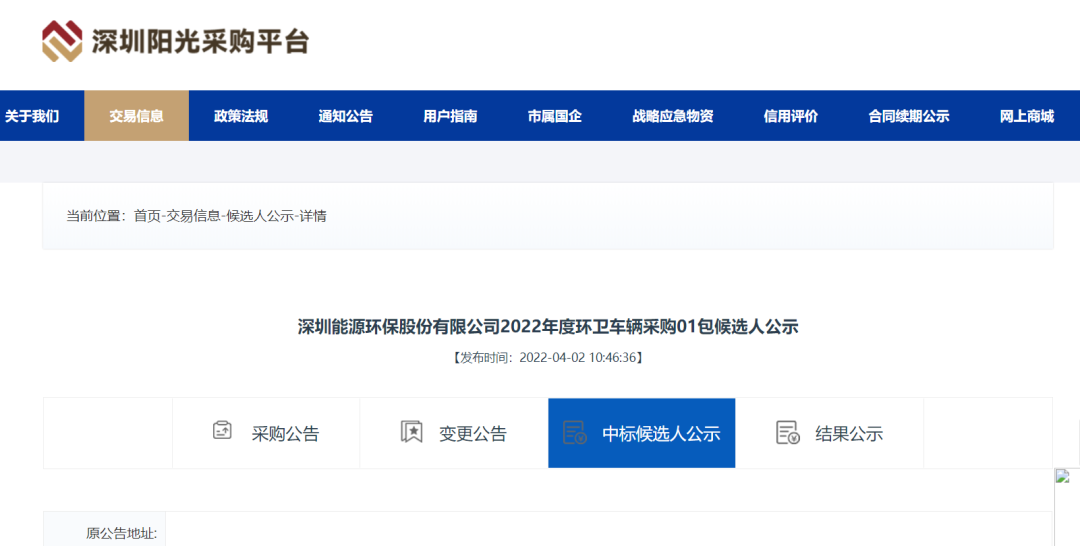Navigate to 信用评价 page

791,116
